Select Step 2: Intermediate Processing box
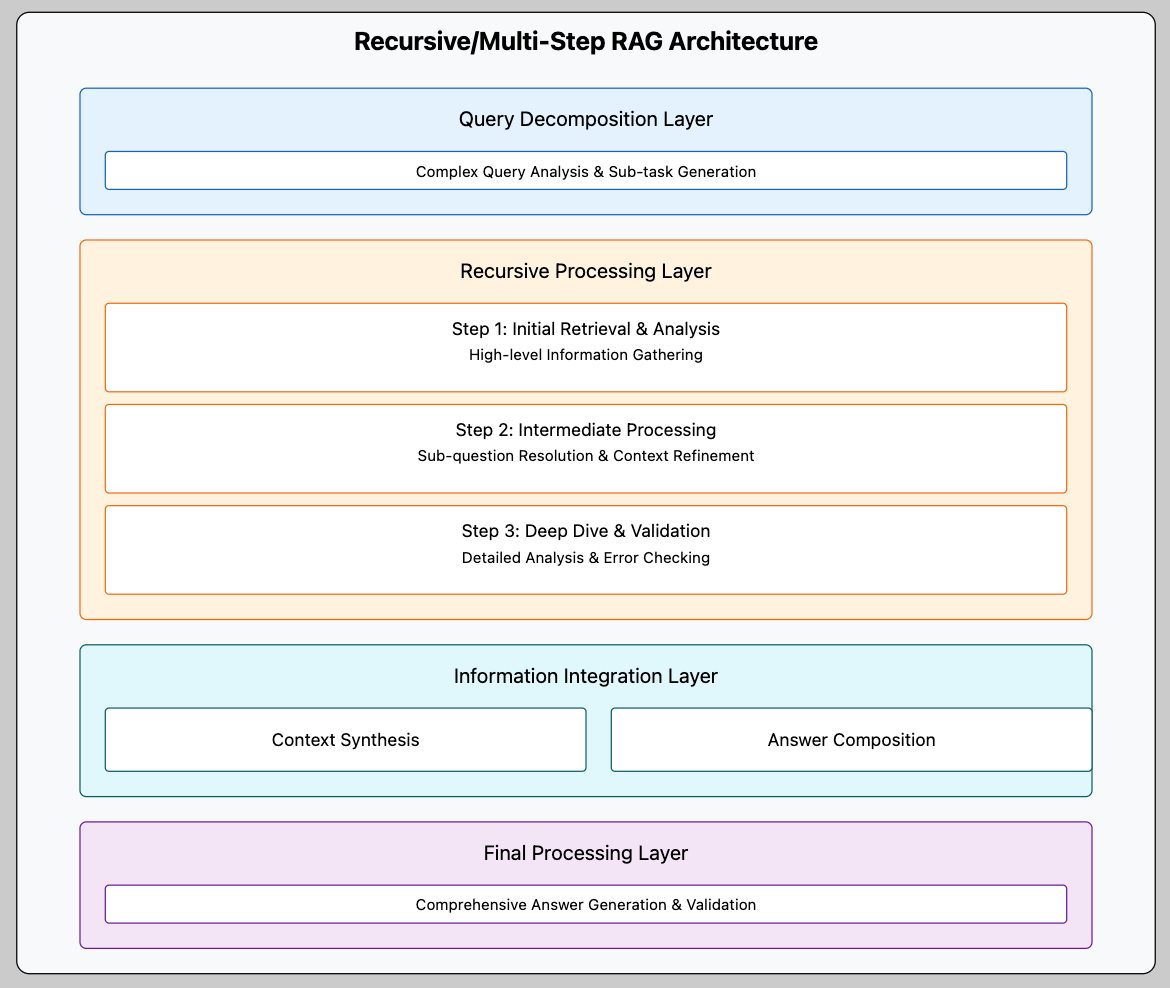This screenshot has width=1170, height=988. tap(586, 447)
